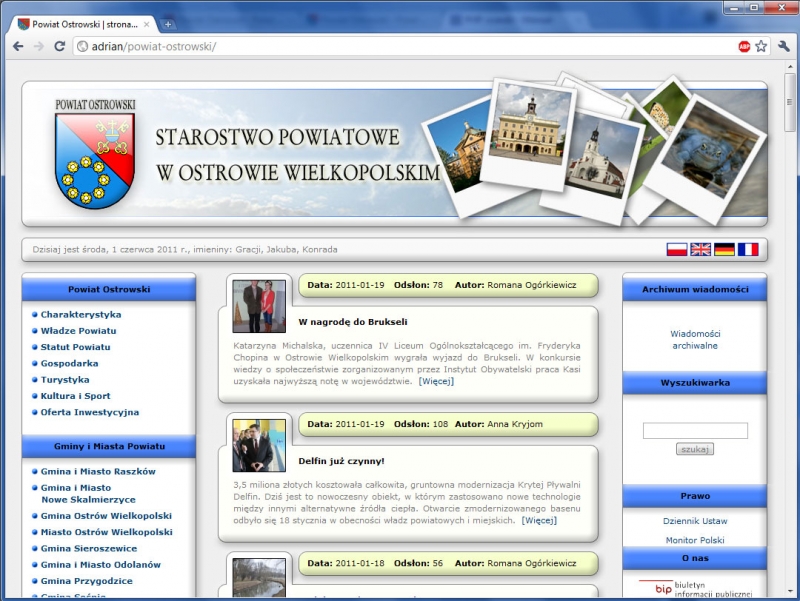Viewport: 800px width, 601px height.
Task: Open Gmina i Miasto Nowe Skalmierzyce link
Action: click(x=88, y=493)
